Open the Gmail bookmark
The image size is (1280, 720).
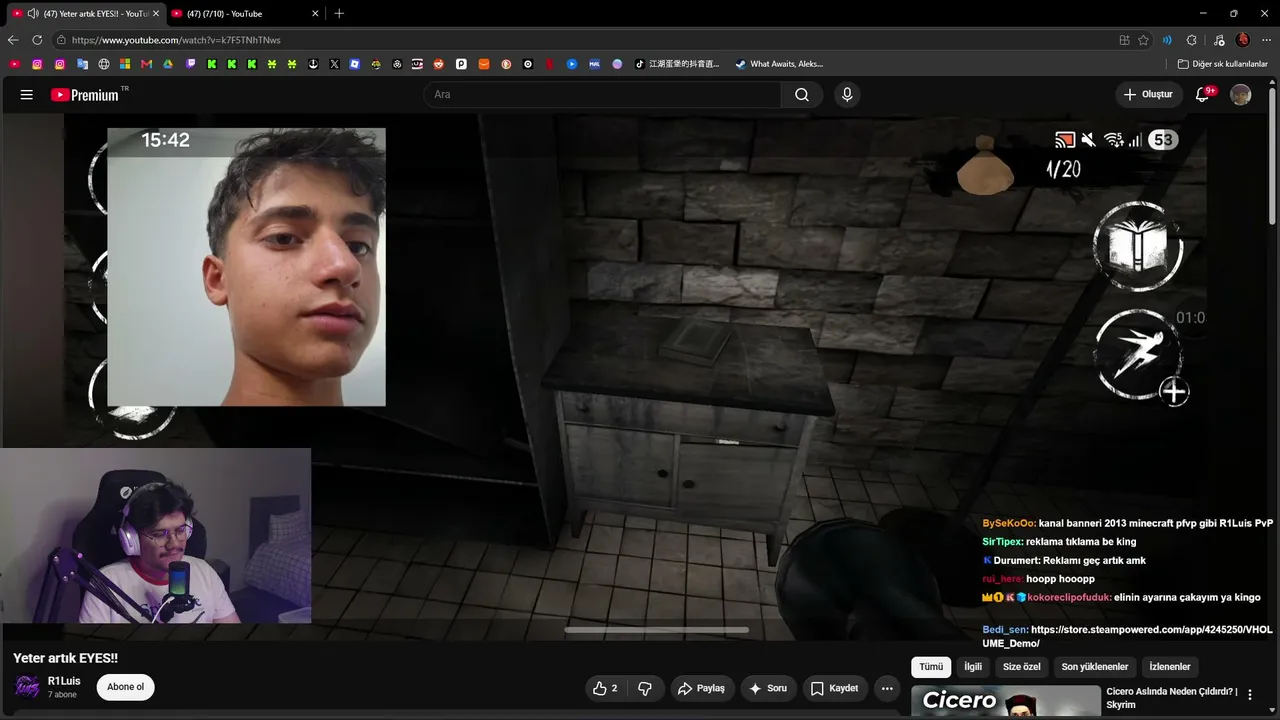147,64
